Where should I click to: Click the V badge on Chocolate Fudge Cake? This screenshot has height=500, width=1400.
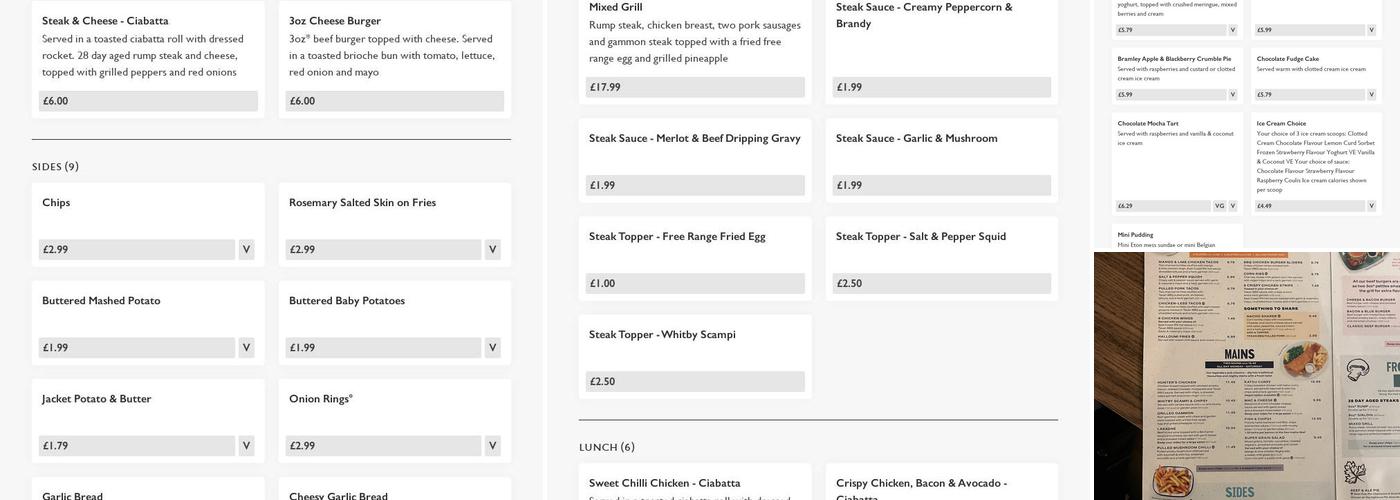pos(1373,95)
